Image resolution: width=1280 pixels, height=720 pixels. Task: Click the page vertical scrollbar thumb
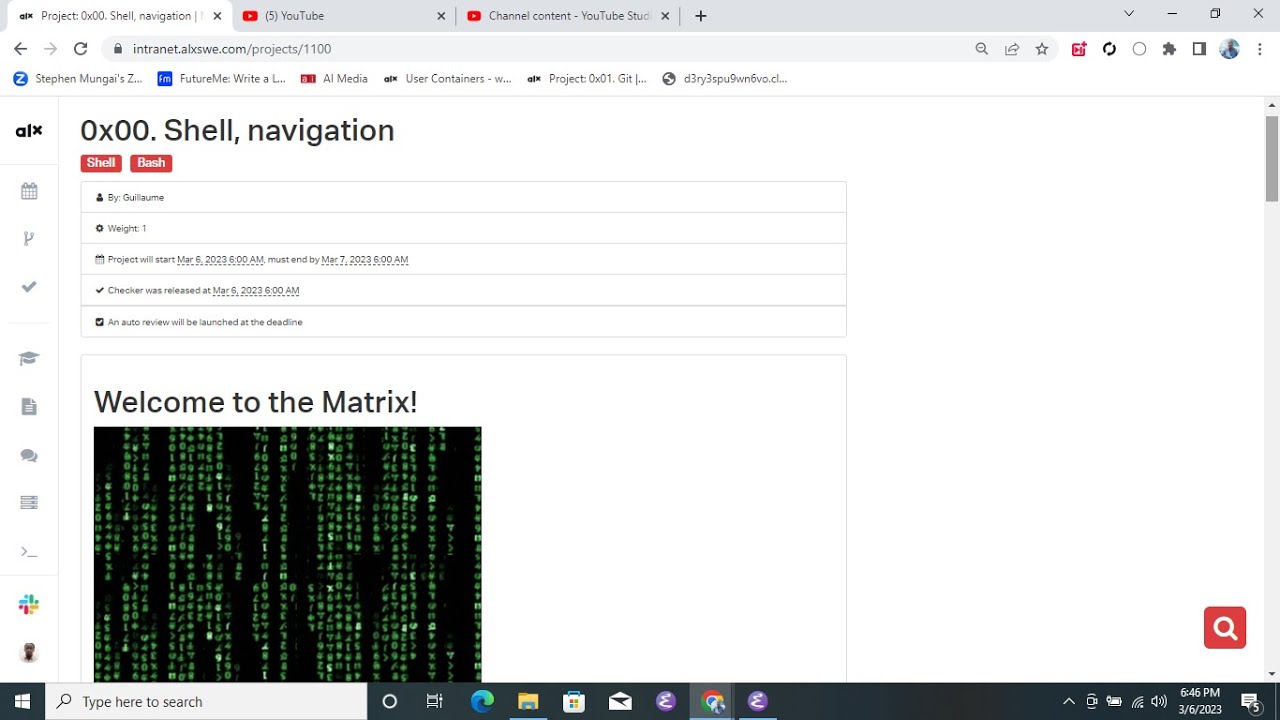1272,159
